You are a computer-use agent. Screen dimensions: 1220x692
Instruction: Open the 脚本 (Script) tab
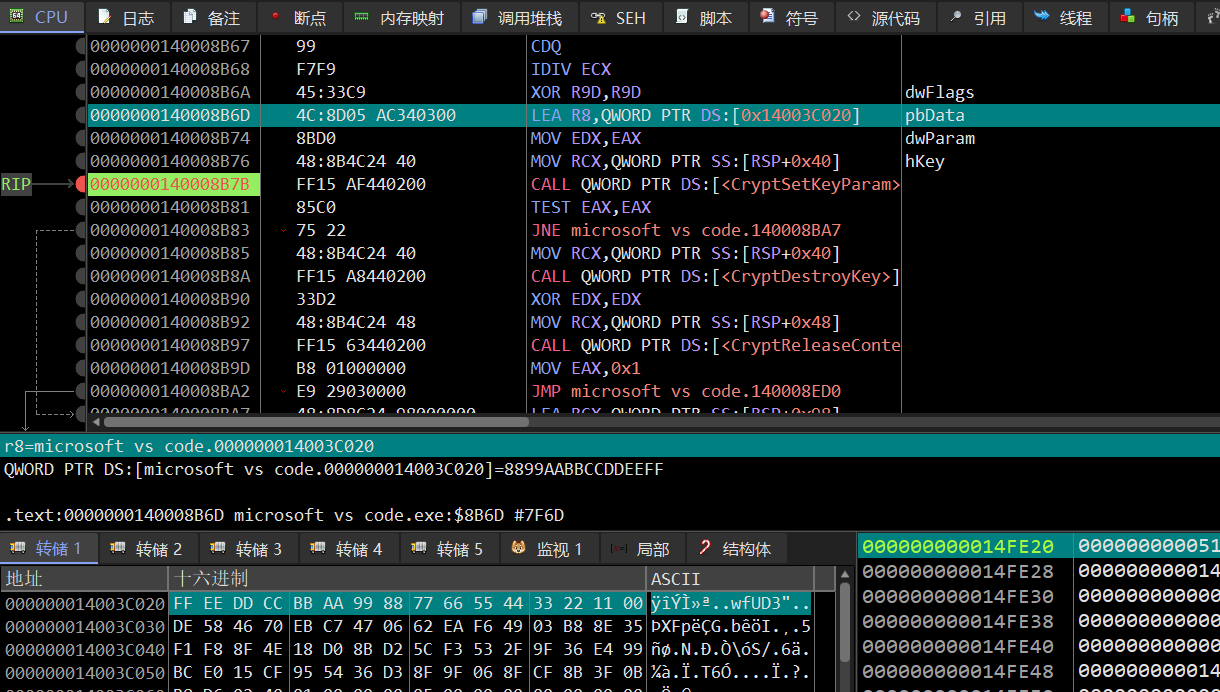pos(704,18)
